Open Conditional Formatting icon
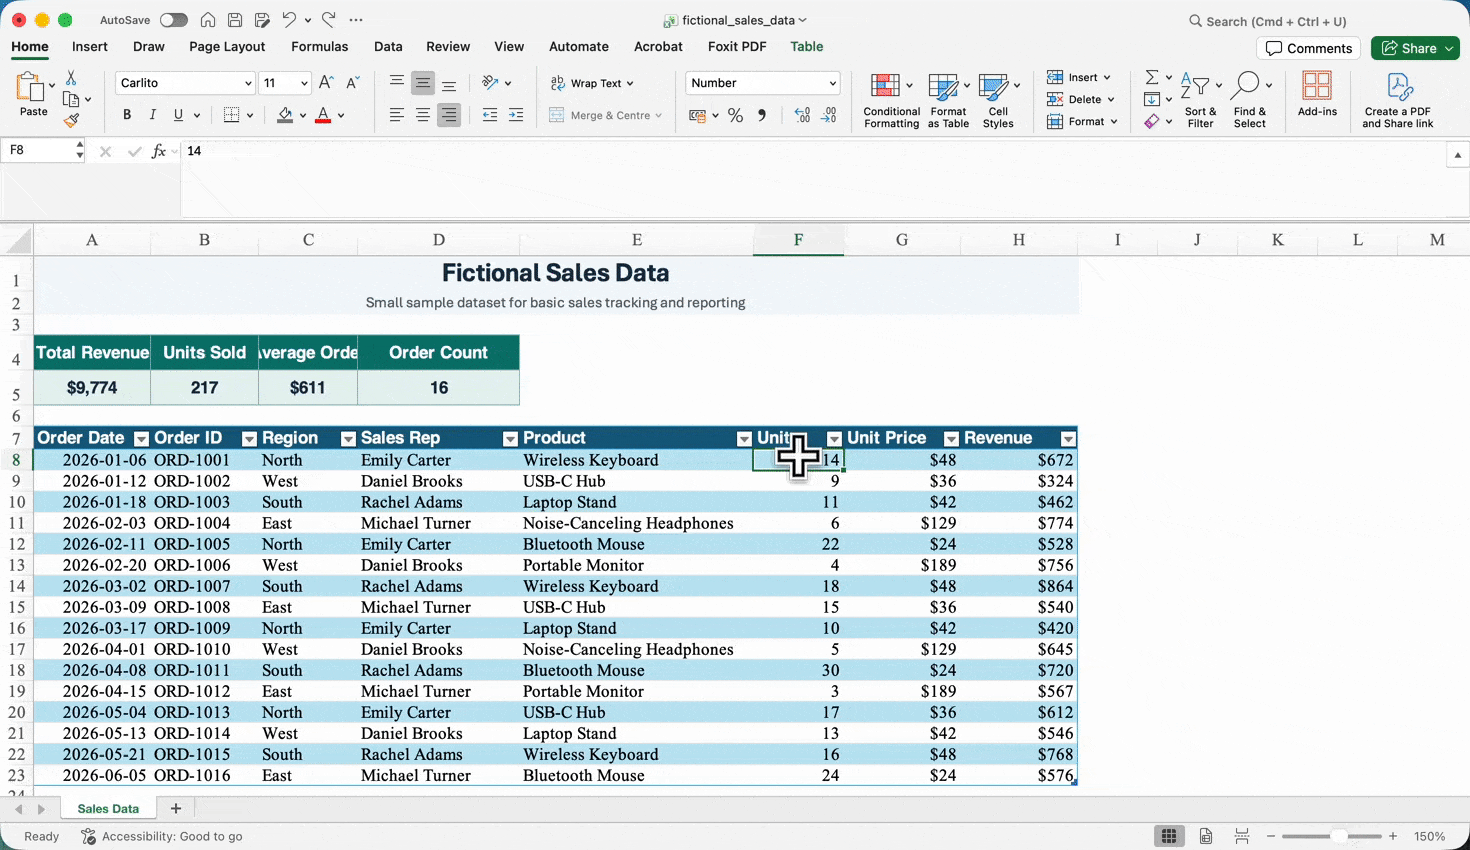The width and height of the screenshot is (1470, 850). point(884,86)
